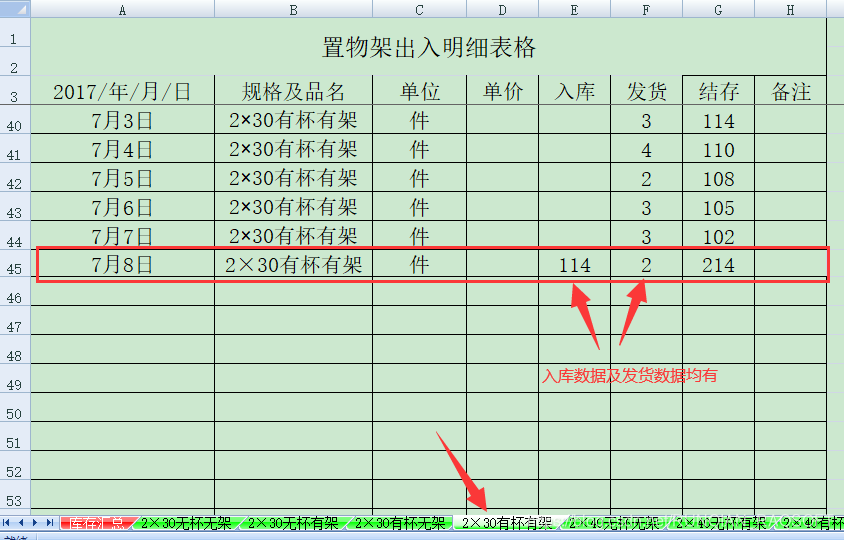Screen dimensions: 844x540
Task: Open the 库存汇总 sheet tab
Action: click(x=96, y=523)
